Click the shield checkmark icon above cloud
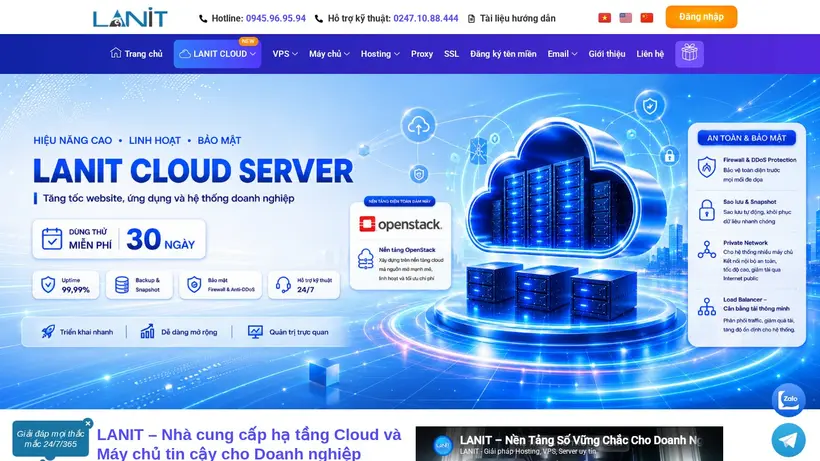 click(650, 107)
